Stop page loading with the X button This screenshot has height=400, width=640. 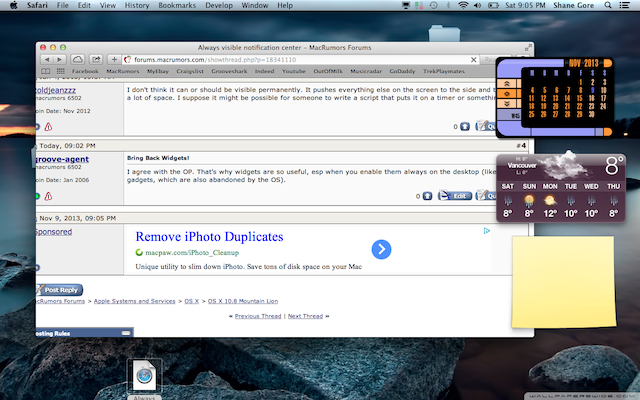click(473, 60)
